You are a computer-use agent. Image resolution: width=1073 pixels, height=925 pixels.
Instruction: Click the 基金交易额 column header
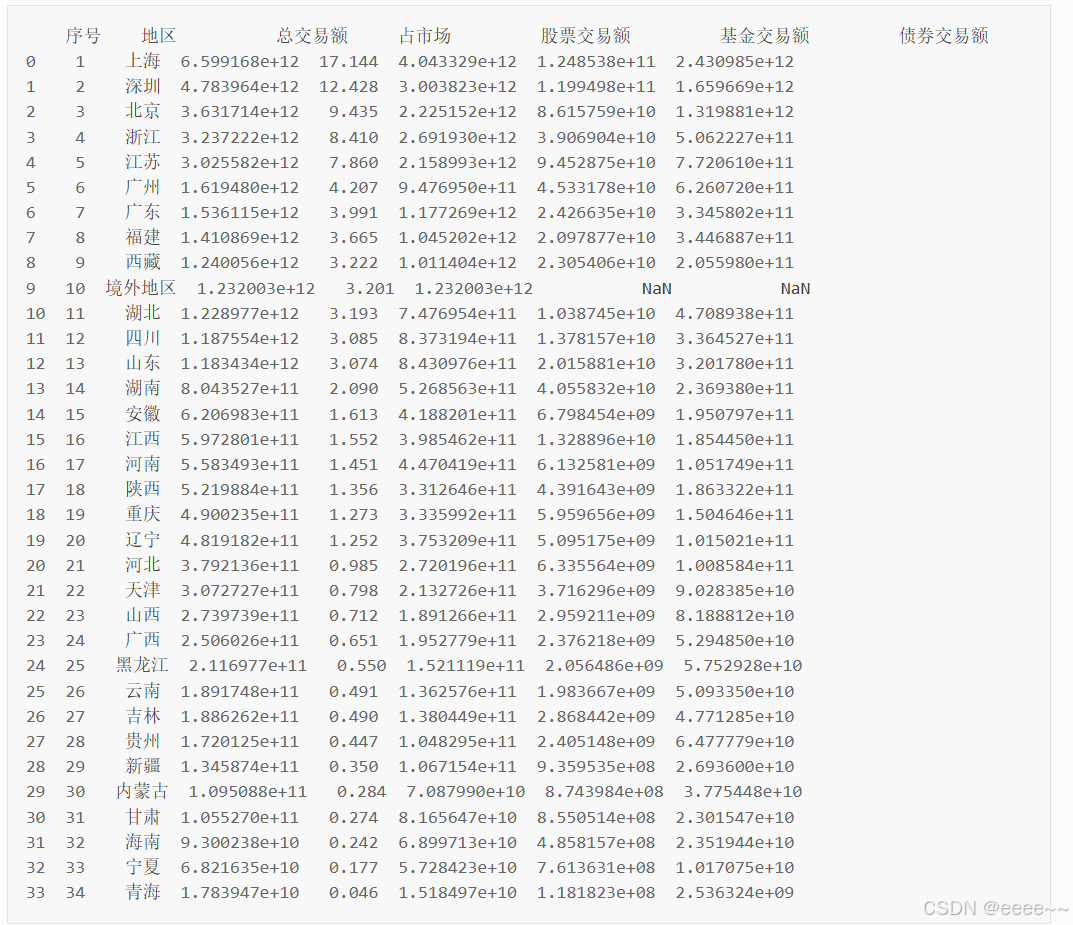[764, 36]
